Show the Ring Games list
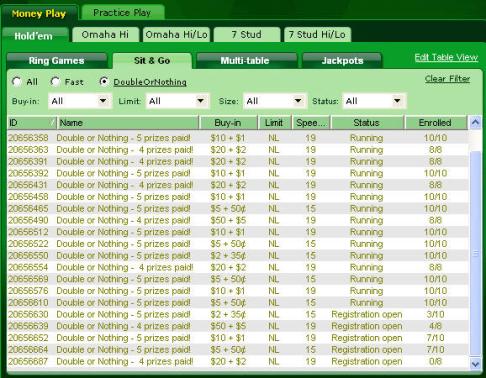The height and width of the screenshot is (378, 486). click(x=57, y=60)
